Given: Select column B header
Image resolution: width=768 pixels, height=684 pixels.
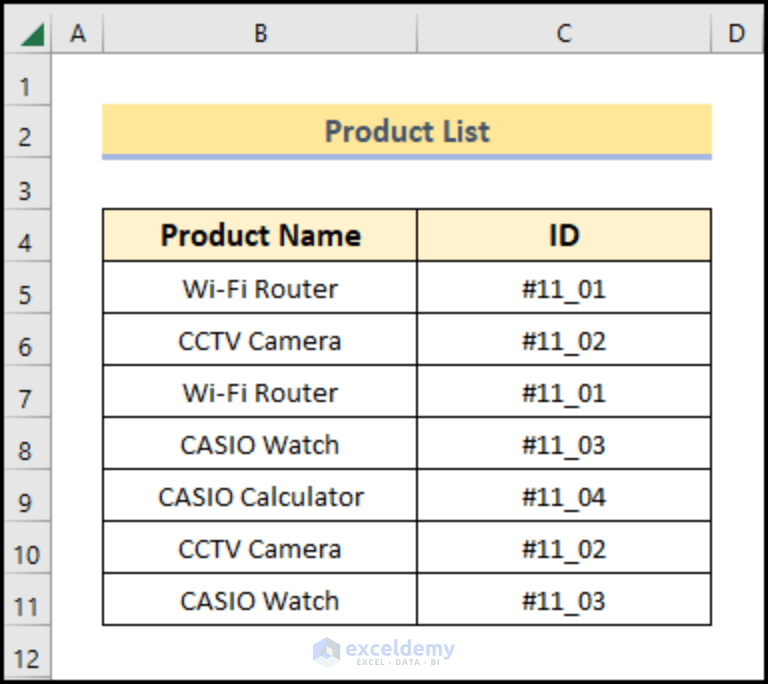Looking at the screenshot, I should pos(260,33).
